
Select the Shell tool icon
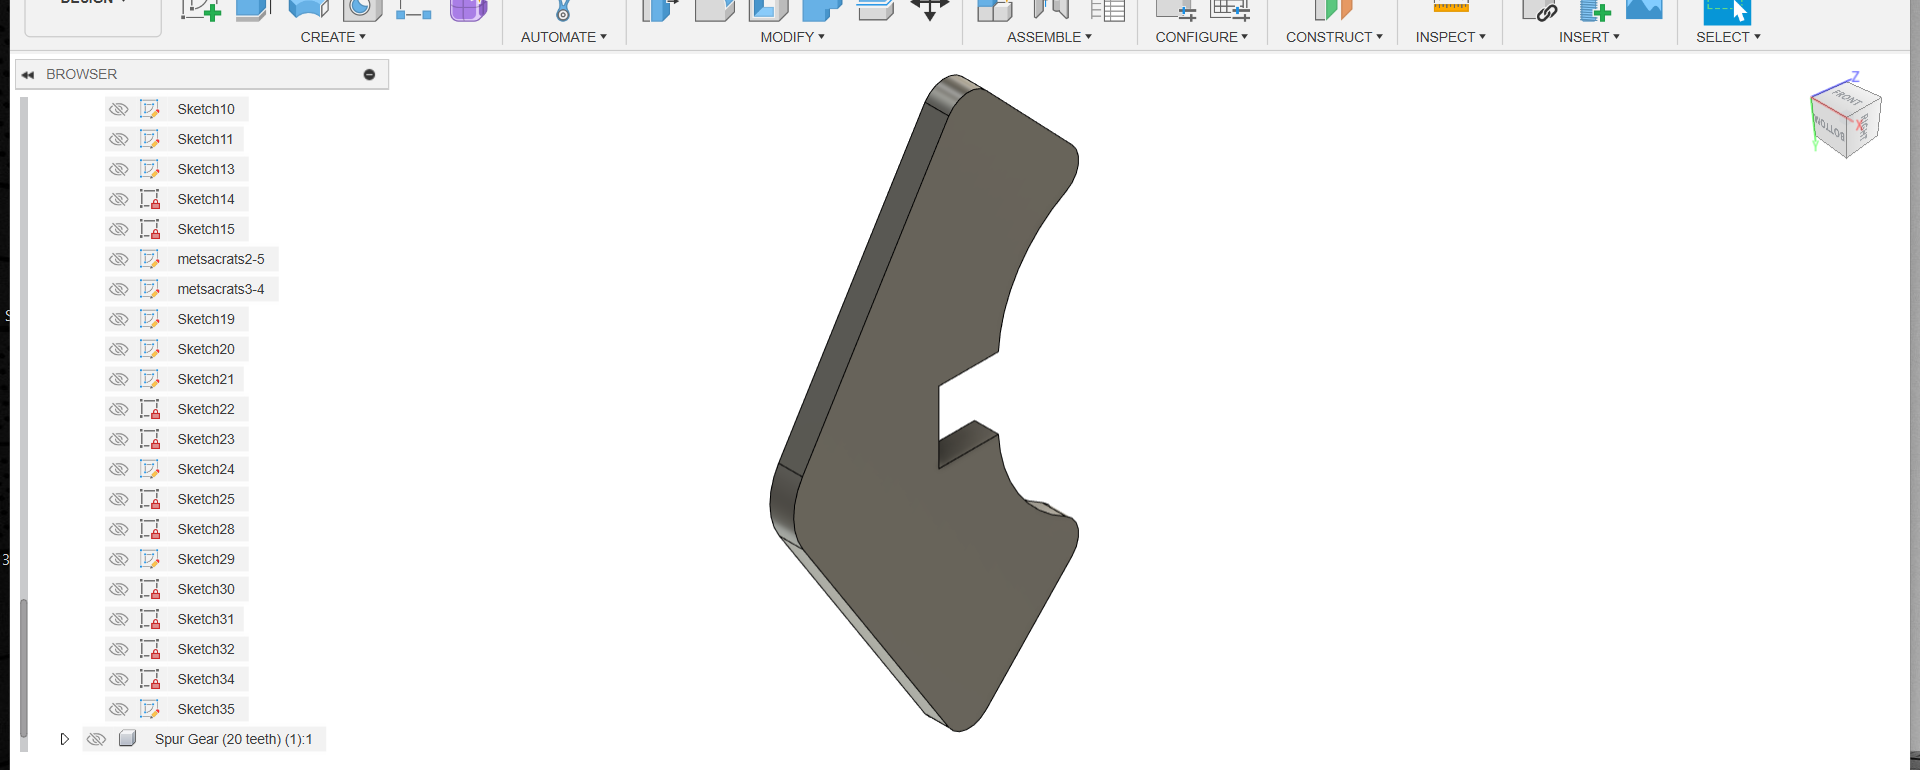(x=768, y=10)
